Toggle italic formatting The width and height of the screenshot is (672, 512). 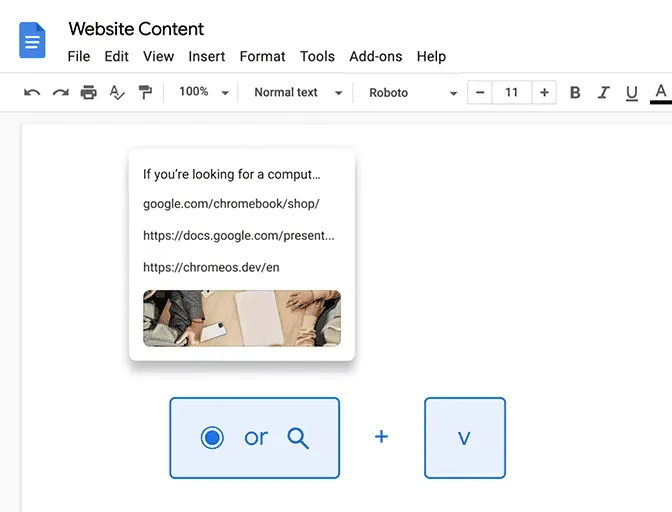pyautogui.click(x=603, y=93)
